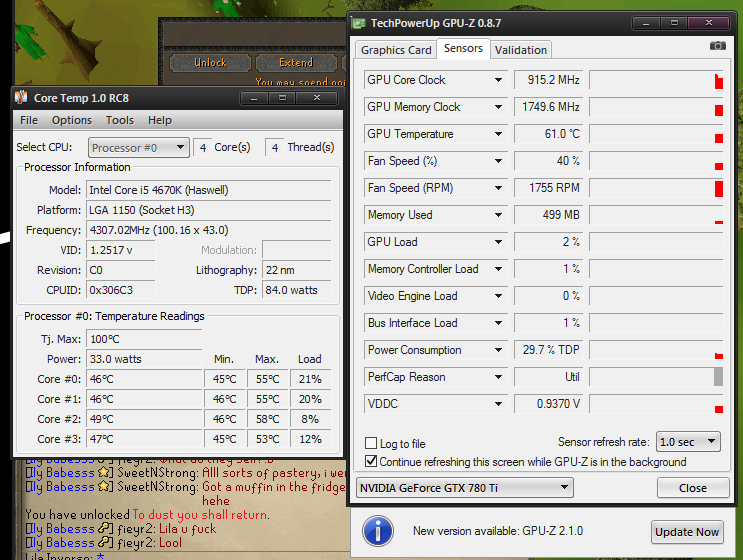Open the Select CPU Processor #0 dropdown
The image size is (743, 560).
(138, 147)
